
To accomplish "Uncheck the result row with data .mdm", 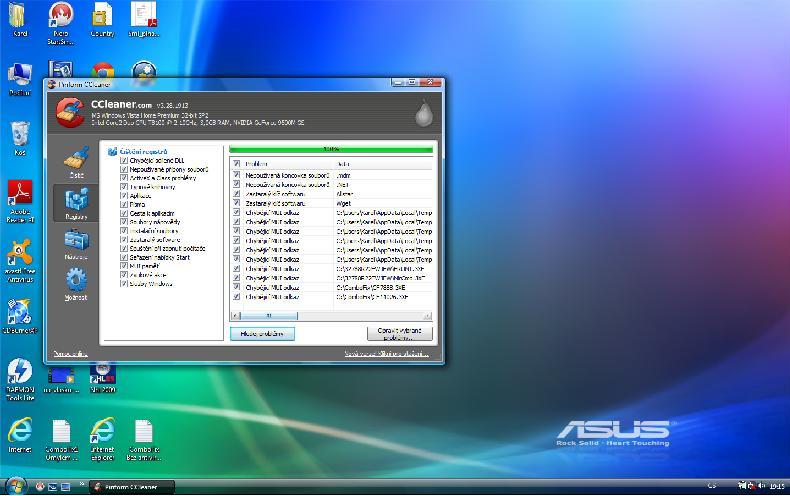I will (x=236, y=175).
